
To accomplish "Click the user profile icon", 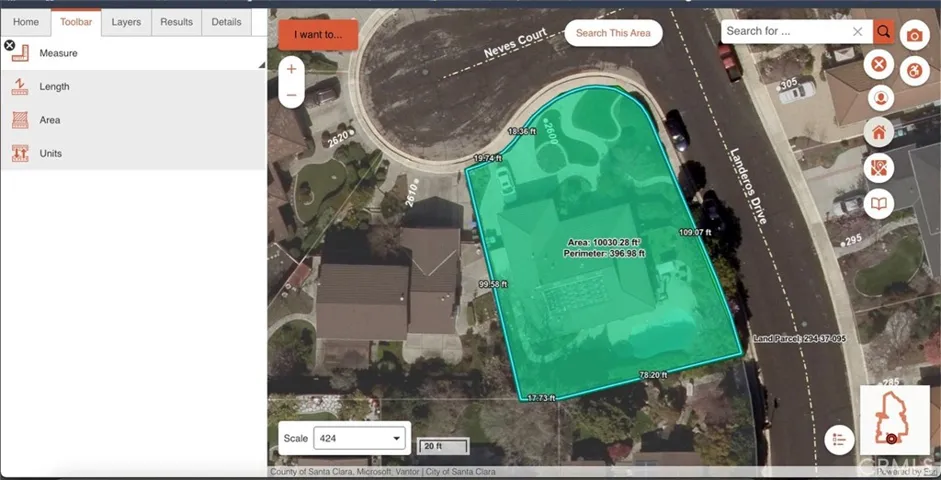I will pyautogui.click(x=880, y=98).
